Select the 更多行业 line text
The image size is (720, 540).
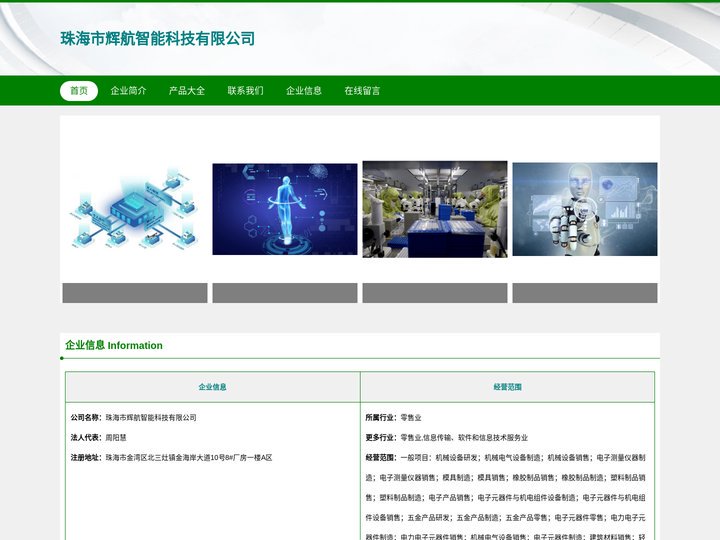[x=447, y=438]
